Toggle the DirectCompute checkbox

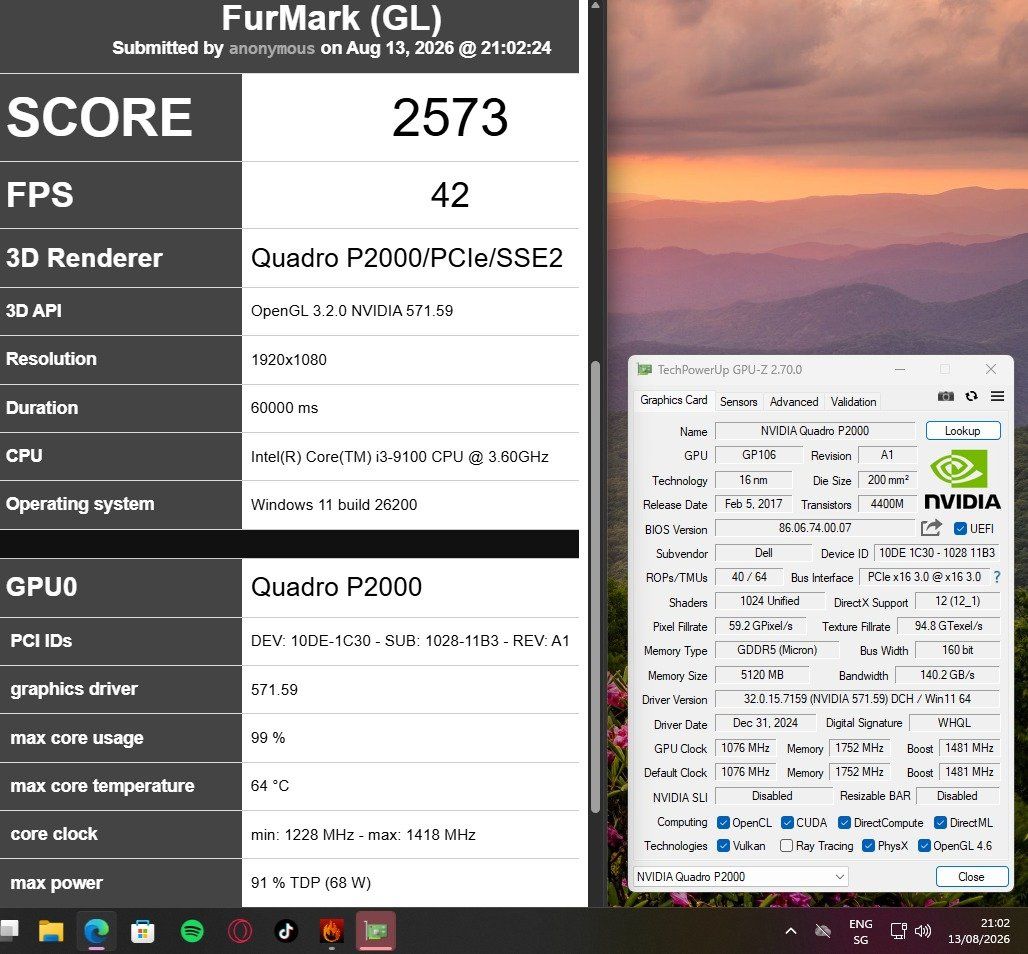[x=844, y=822]
